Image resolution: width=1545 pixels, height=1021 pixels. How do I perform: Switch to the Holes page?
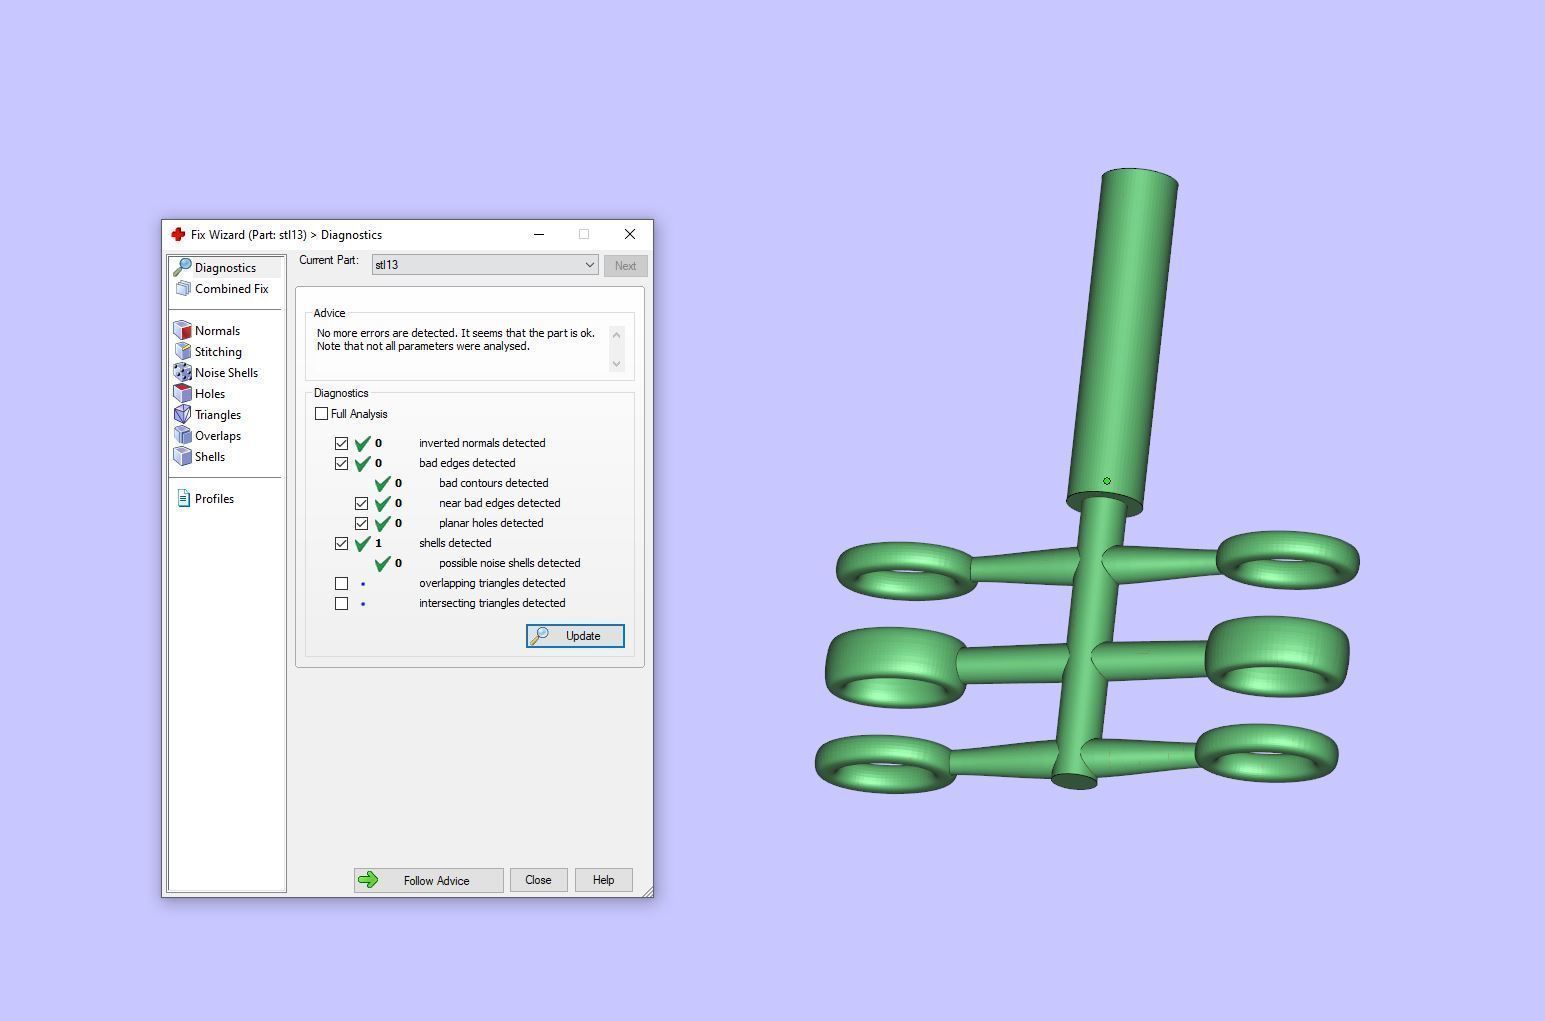[x=210, y=394]
